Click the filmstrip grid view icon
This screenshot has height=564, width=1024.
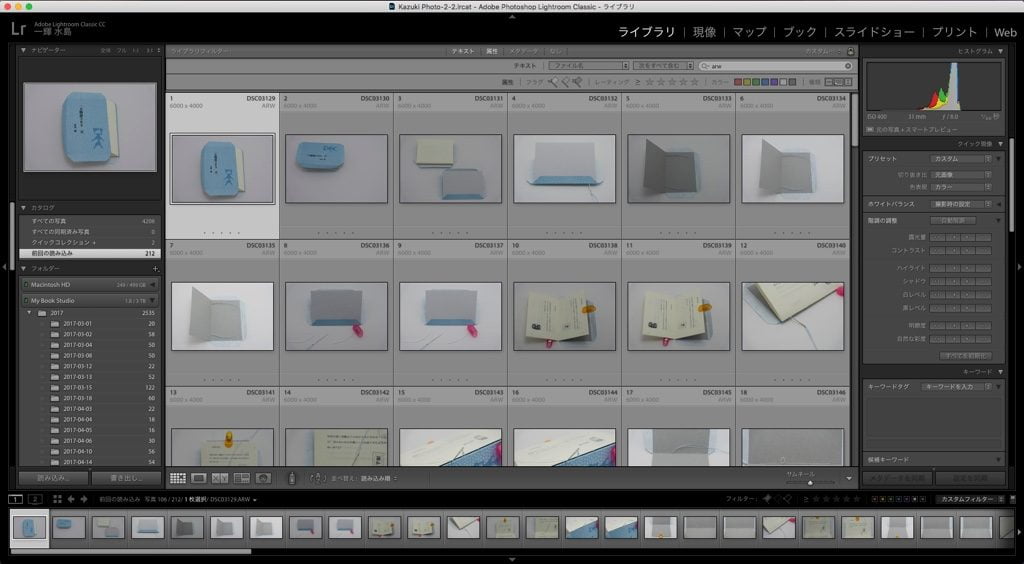click(57, 499)
